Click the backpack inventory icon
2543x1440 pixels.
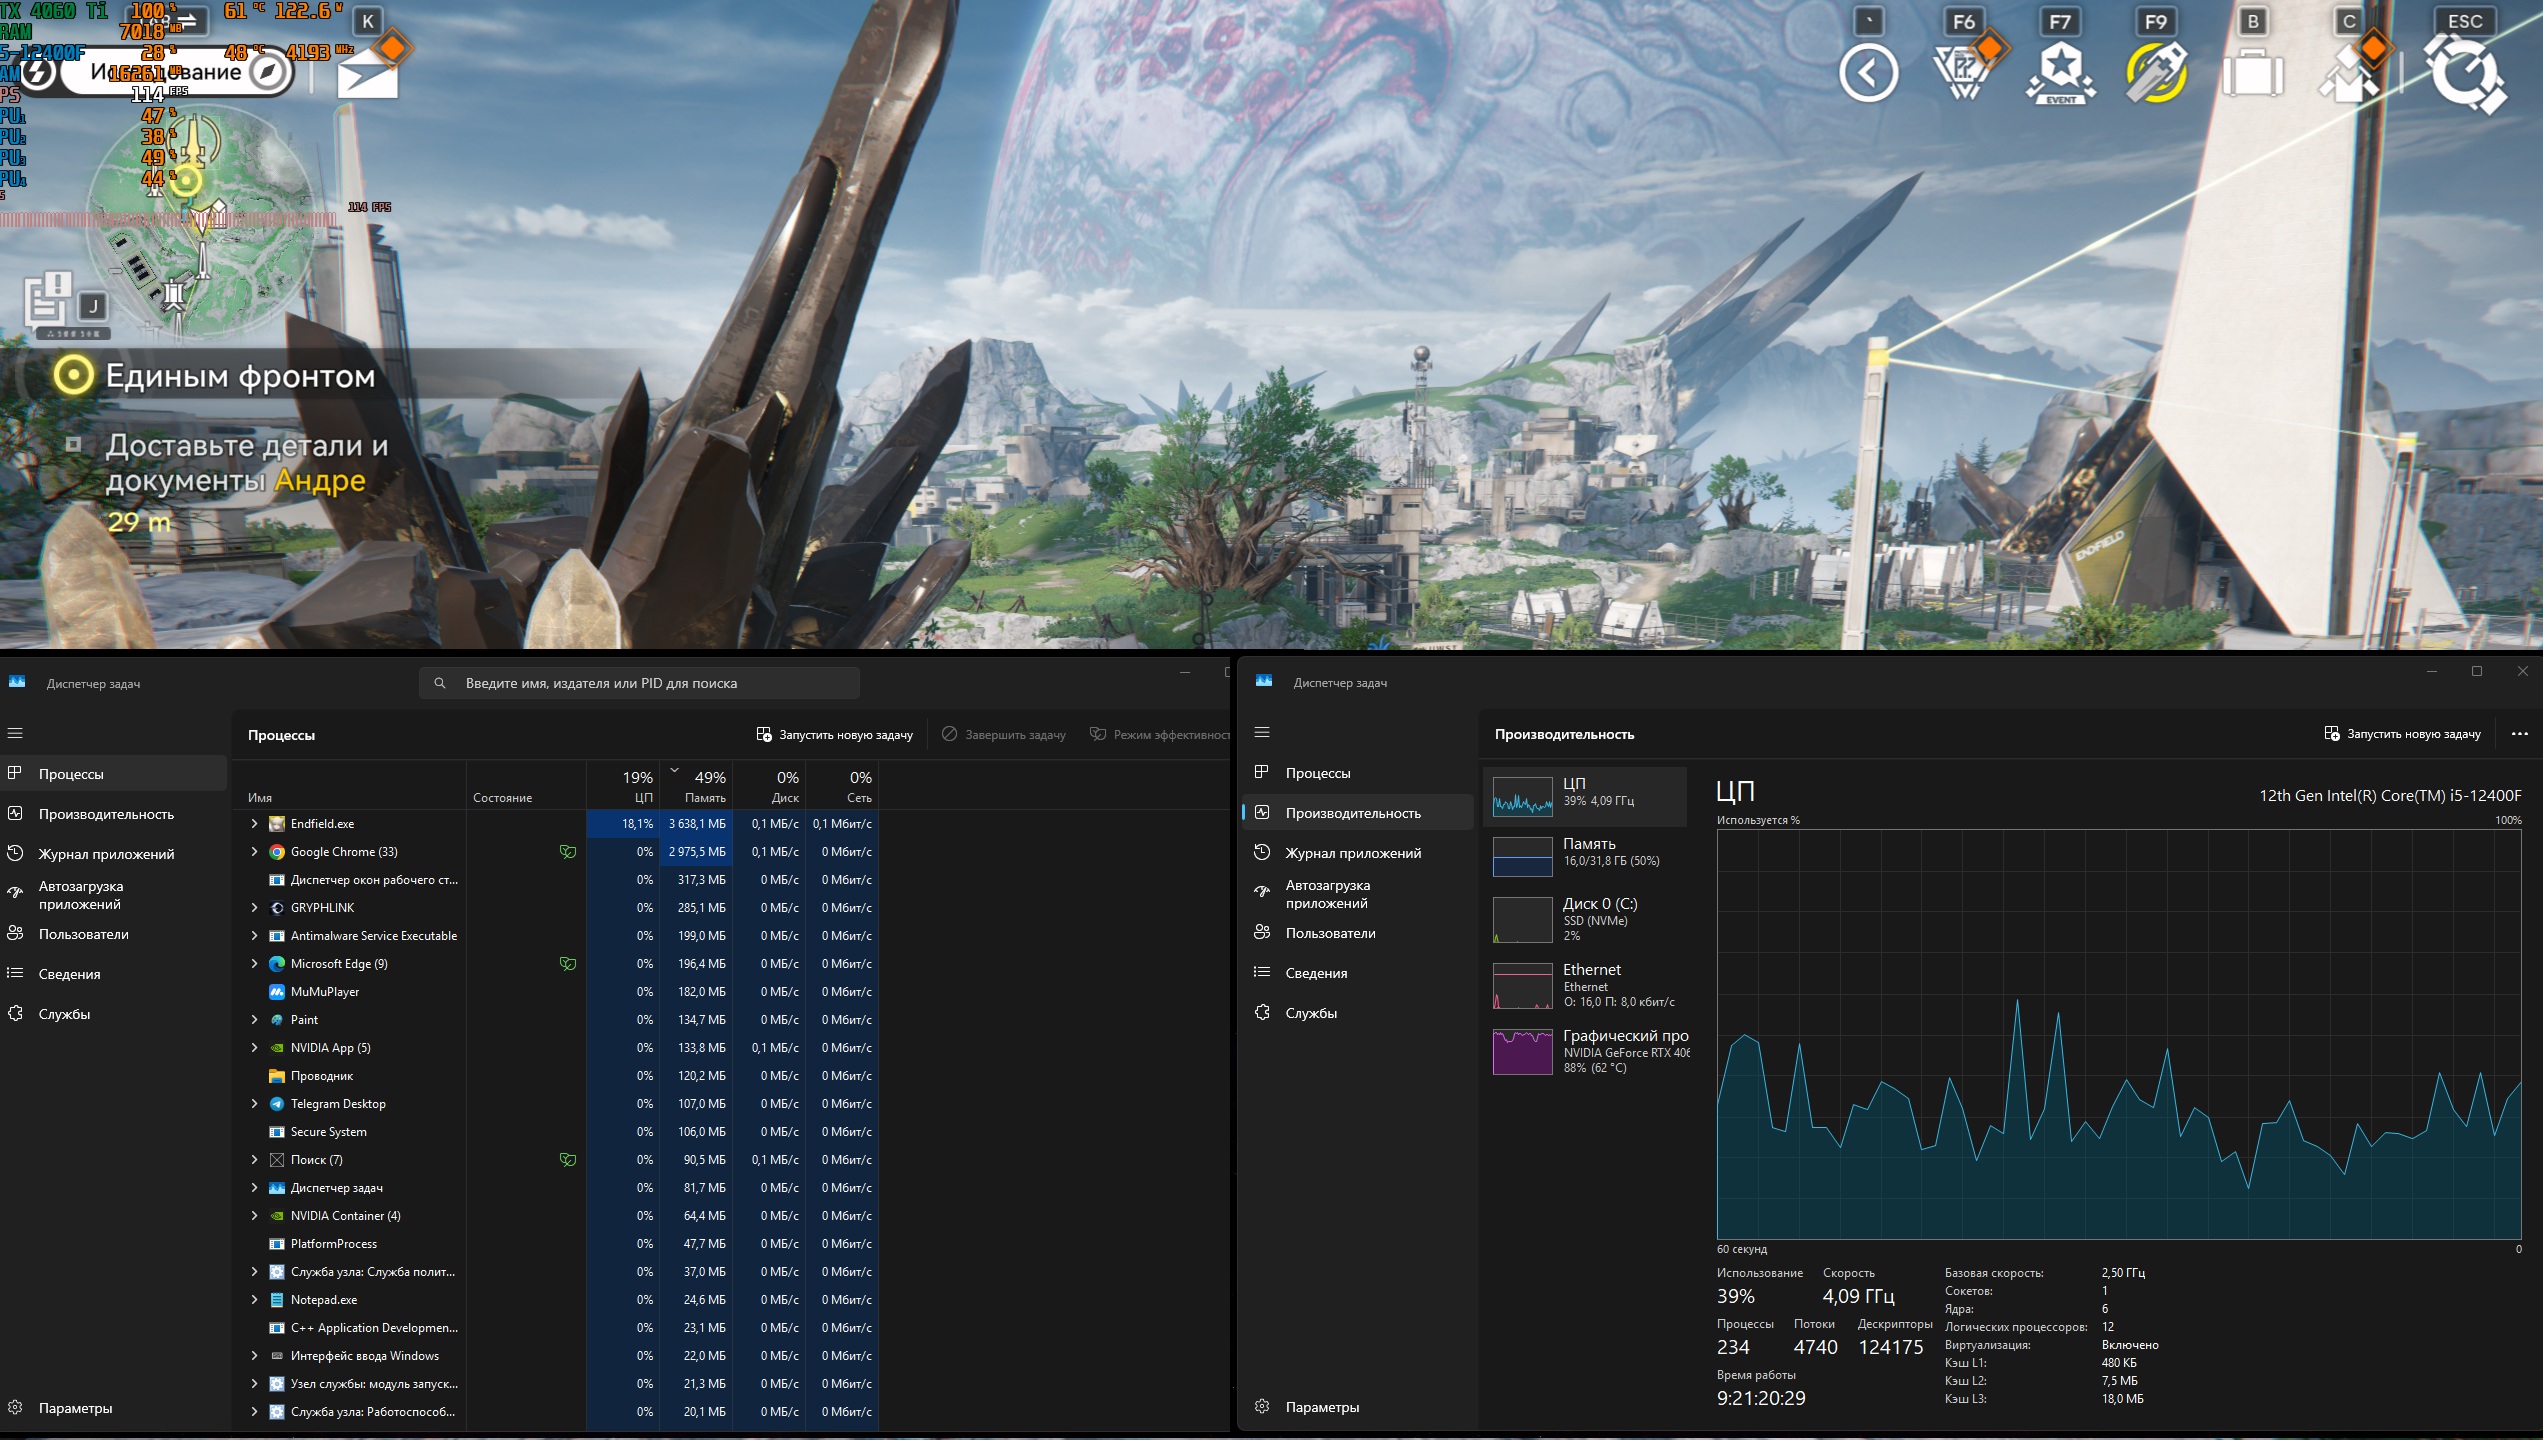coord(2252,75)
